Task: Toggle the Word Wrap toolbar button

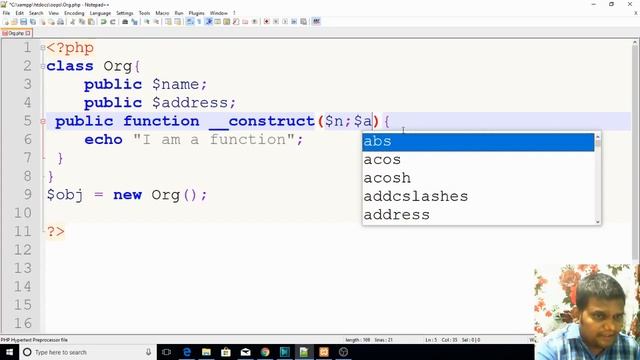Action: point(189,22)
